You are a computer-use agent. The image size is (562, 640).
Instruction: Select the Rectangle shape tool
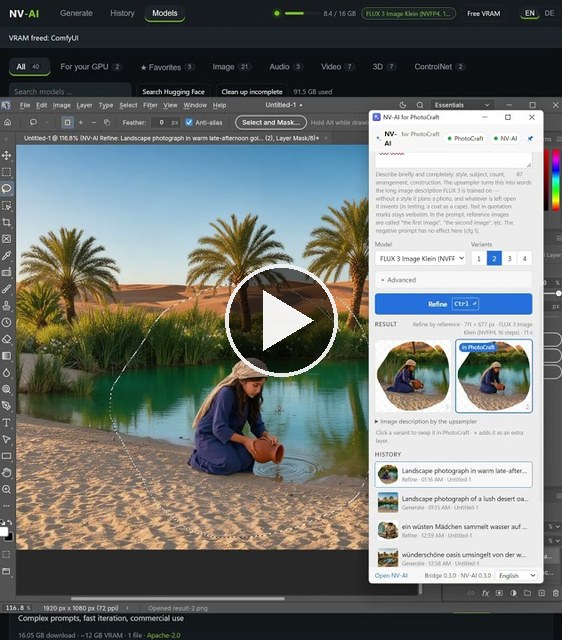(7, 456)
